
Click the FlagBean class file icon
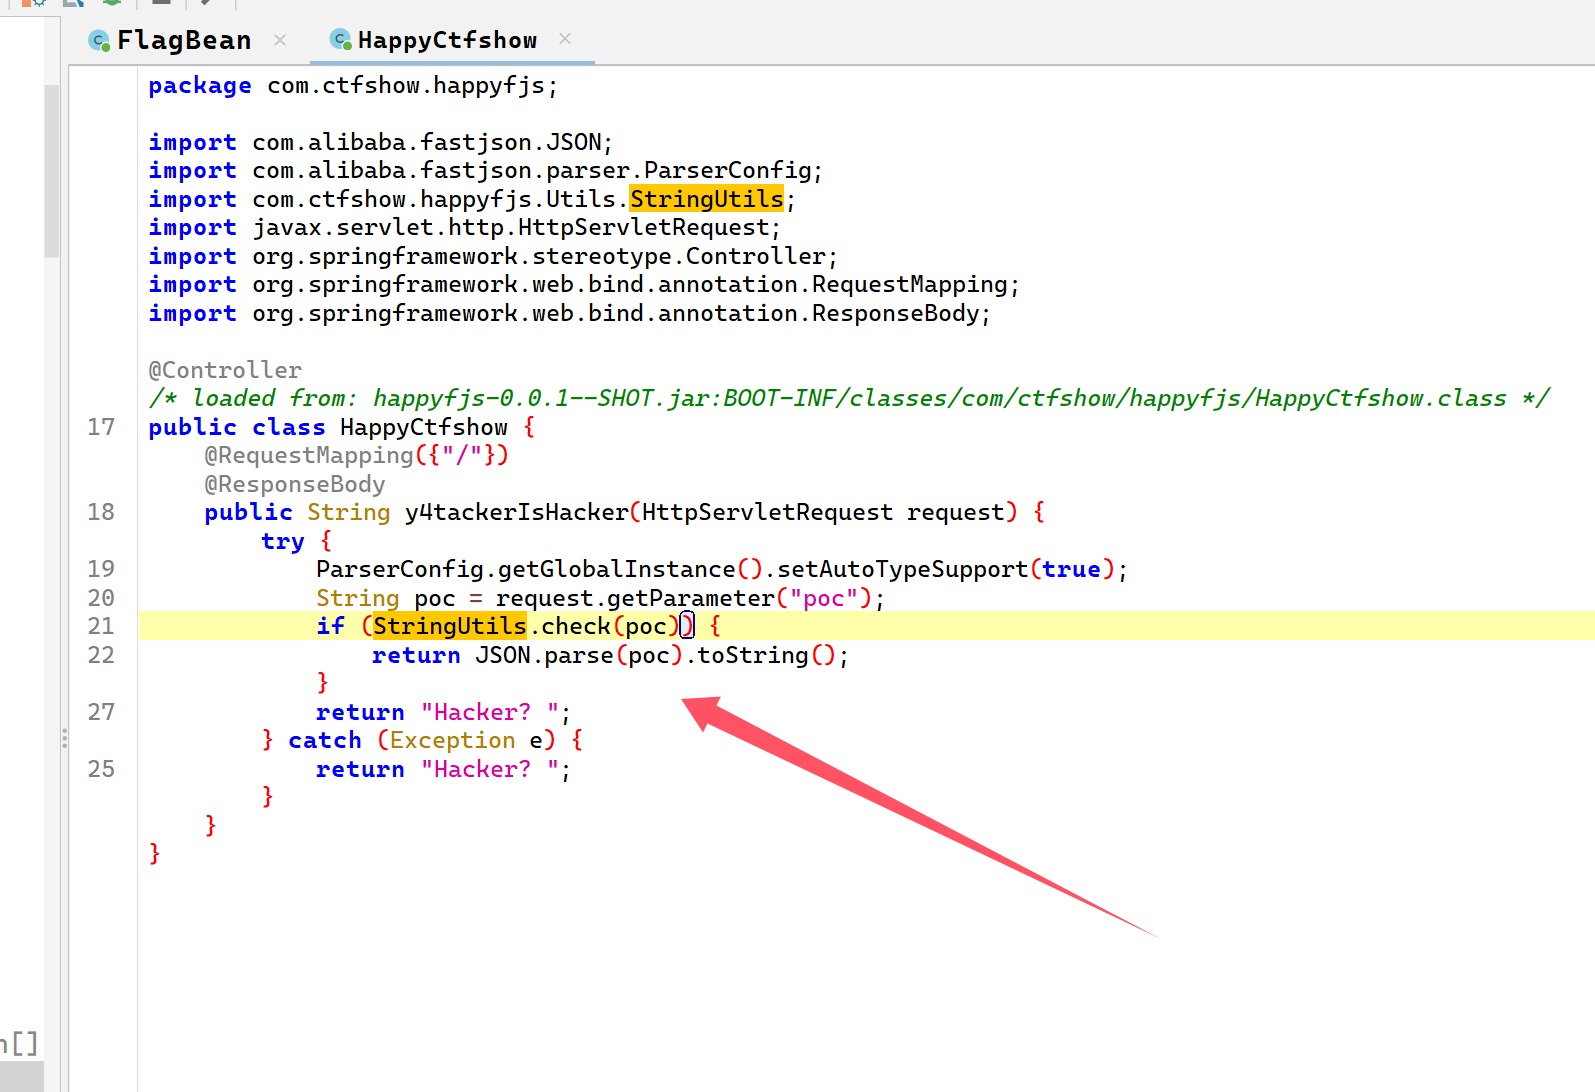[99, 40]
